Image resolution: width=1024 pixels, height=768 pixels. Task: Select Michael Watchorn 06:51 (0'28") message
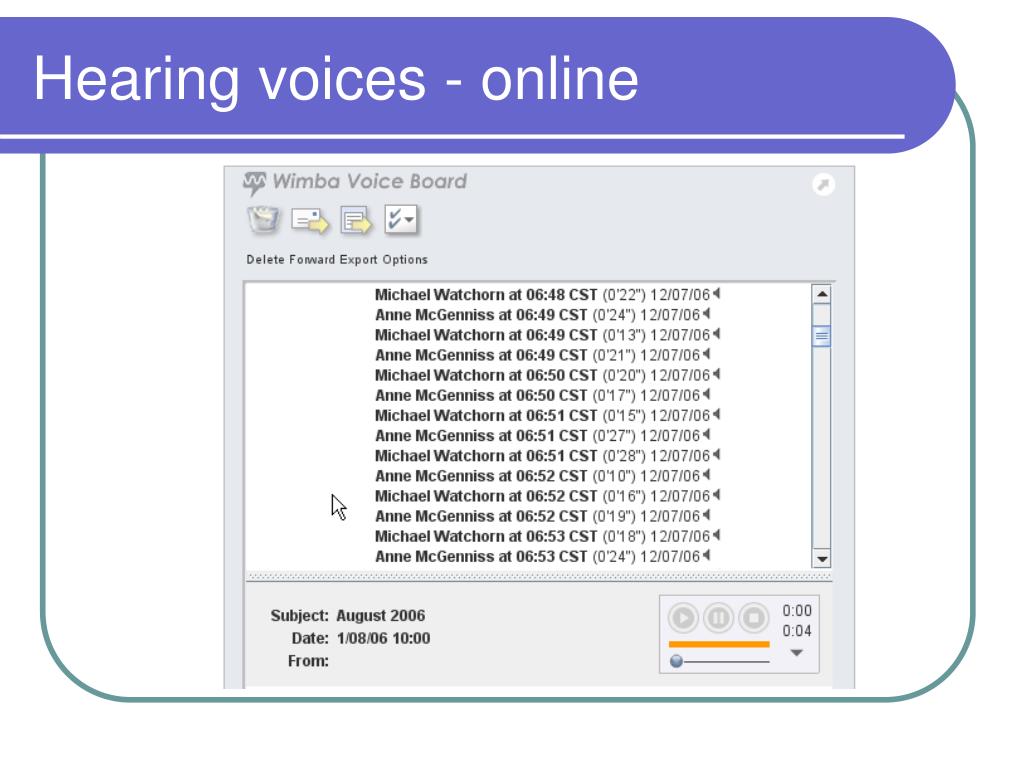547,456
